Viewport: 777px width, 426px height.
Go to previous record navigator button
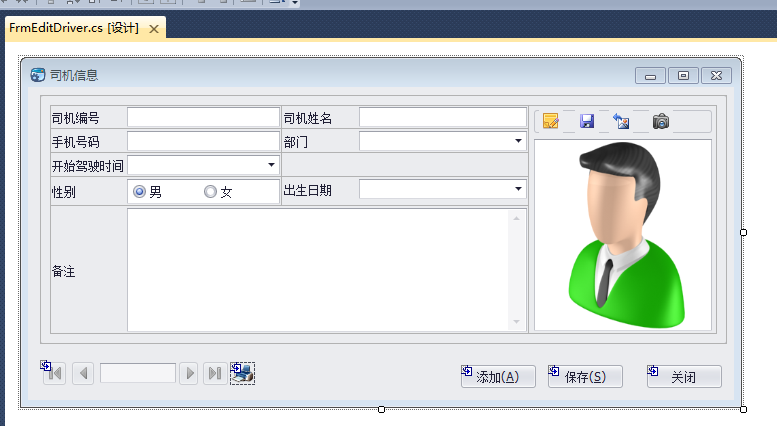(83, 373)
